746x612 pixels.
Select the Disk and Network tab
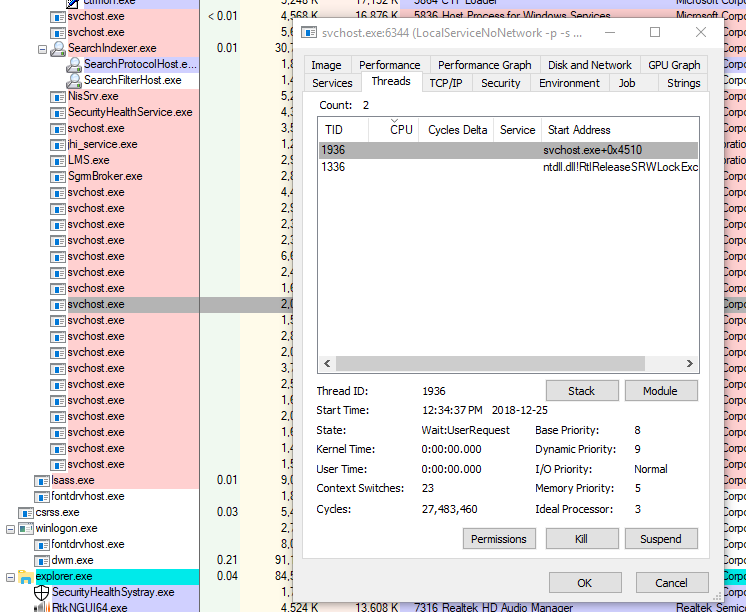pyautogui.click(x=590, y=65)
